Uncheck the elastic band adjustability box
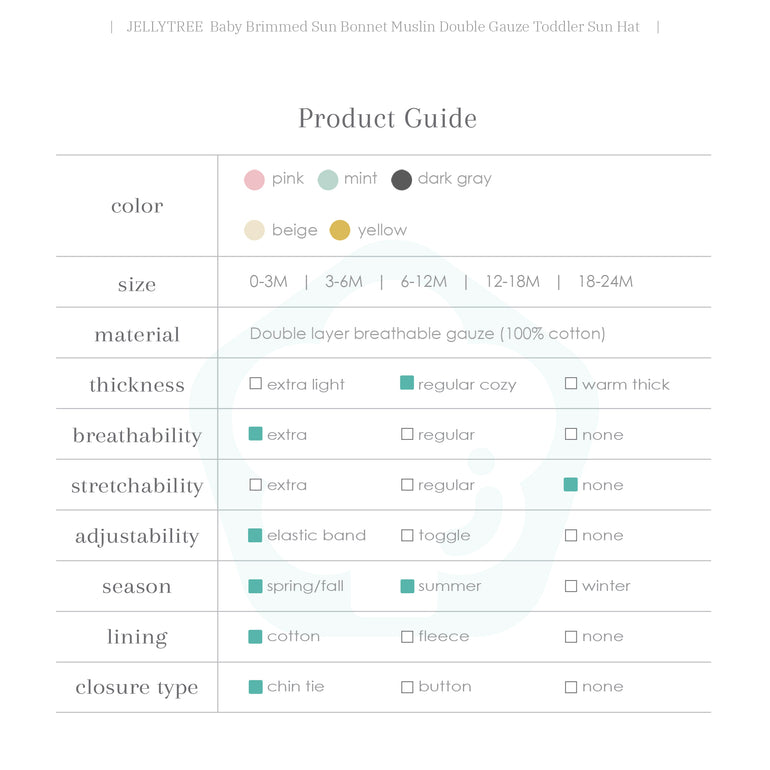The height and width of the screenshot is (770, 770). (256, 535)
